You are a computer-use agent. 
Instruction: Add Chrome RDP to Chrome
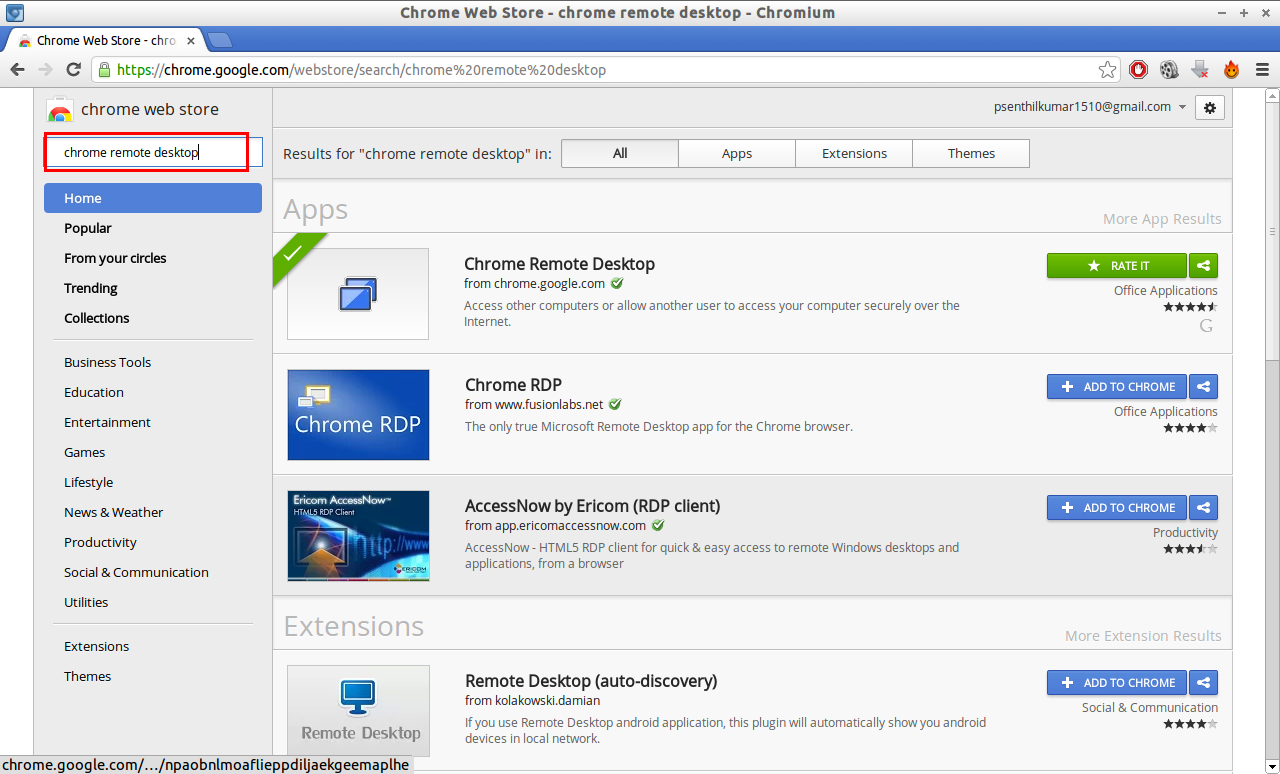1117,387
